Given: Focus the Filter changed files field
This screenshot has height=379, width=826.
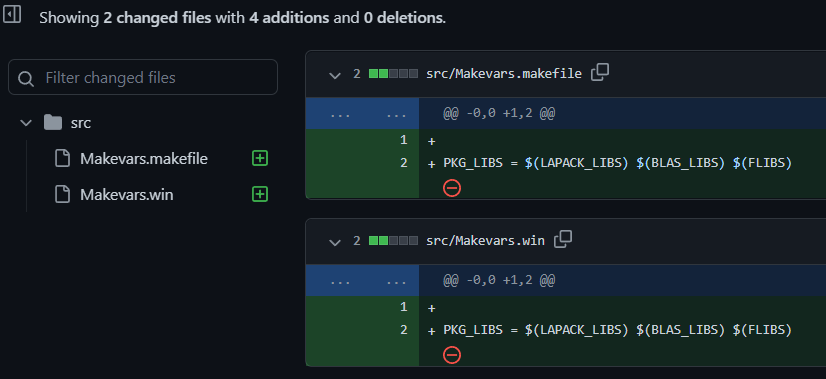Looking at the screenshot, I should pyautogui.click(x=143, y=77).
